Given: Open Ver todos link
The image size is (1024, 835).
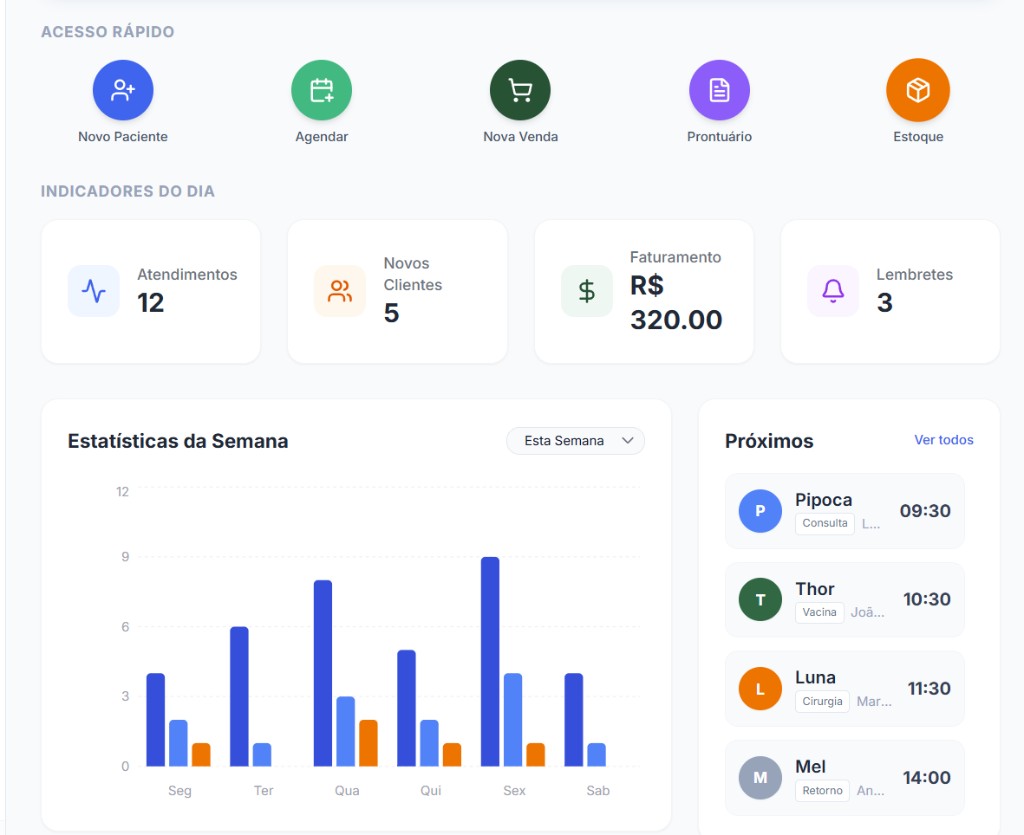Looking at the screenshot, I should tap(944, 440).
